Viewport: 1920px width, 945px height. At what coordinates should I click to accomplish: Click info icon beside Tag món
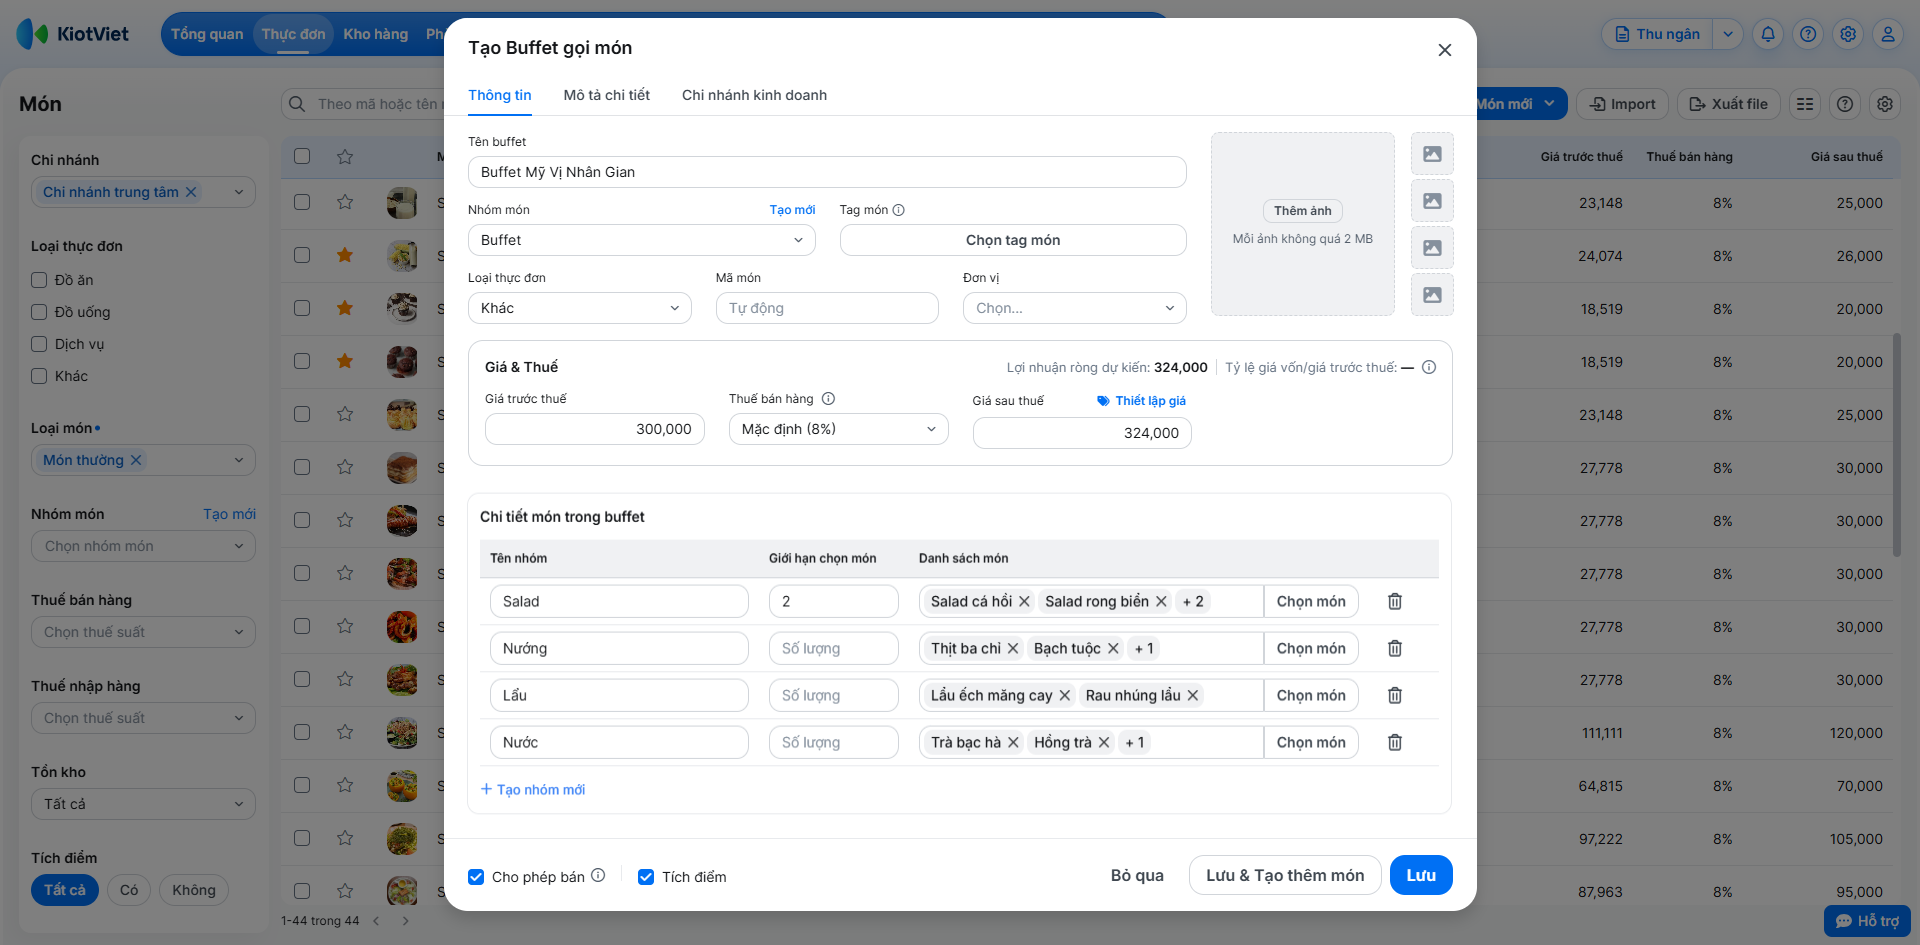[x=898, y=210]
